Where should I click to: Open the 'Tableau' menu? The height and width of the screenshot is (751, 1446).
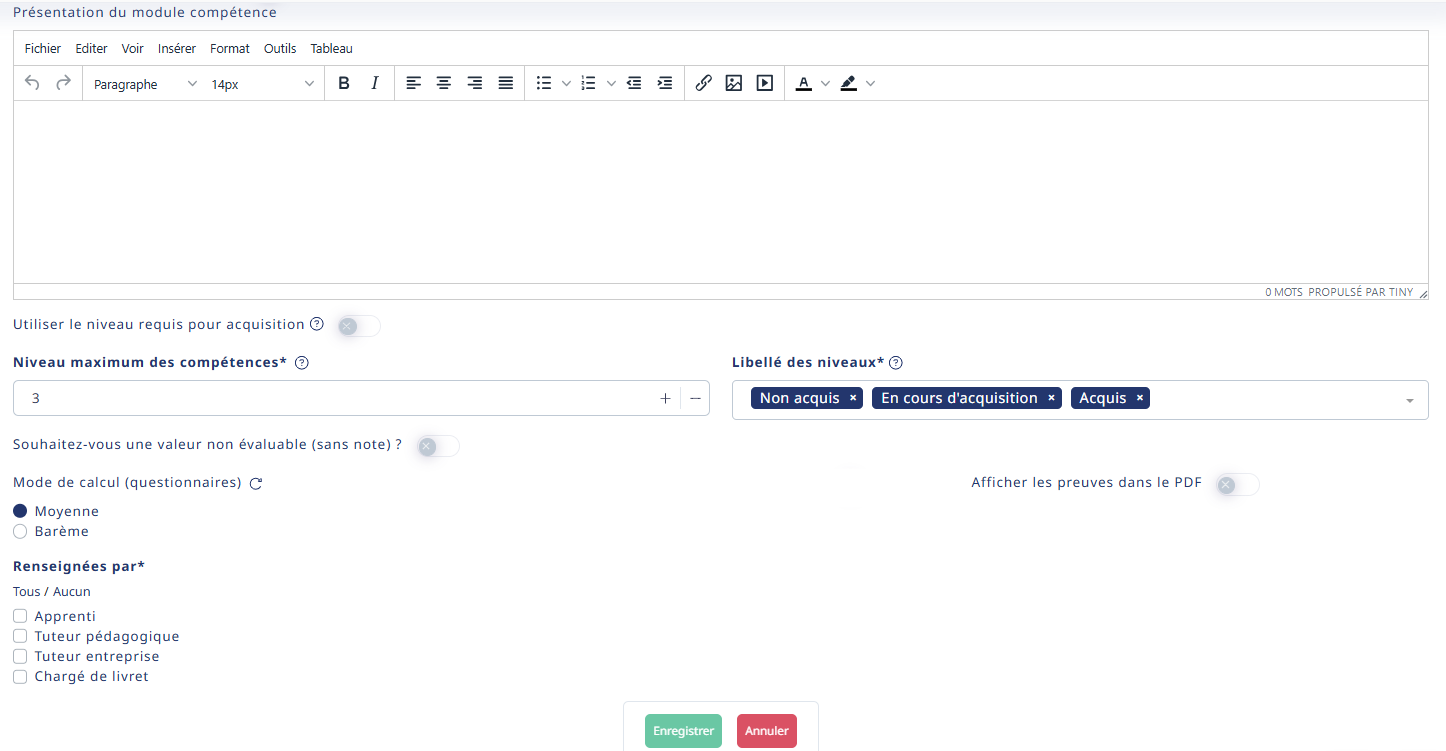pos(331,48)
